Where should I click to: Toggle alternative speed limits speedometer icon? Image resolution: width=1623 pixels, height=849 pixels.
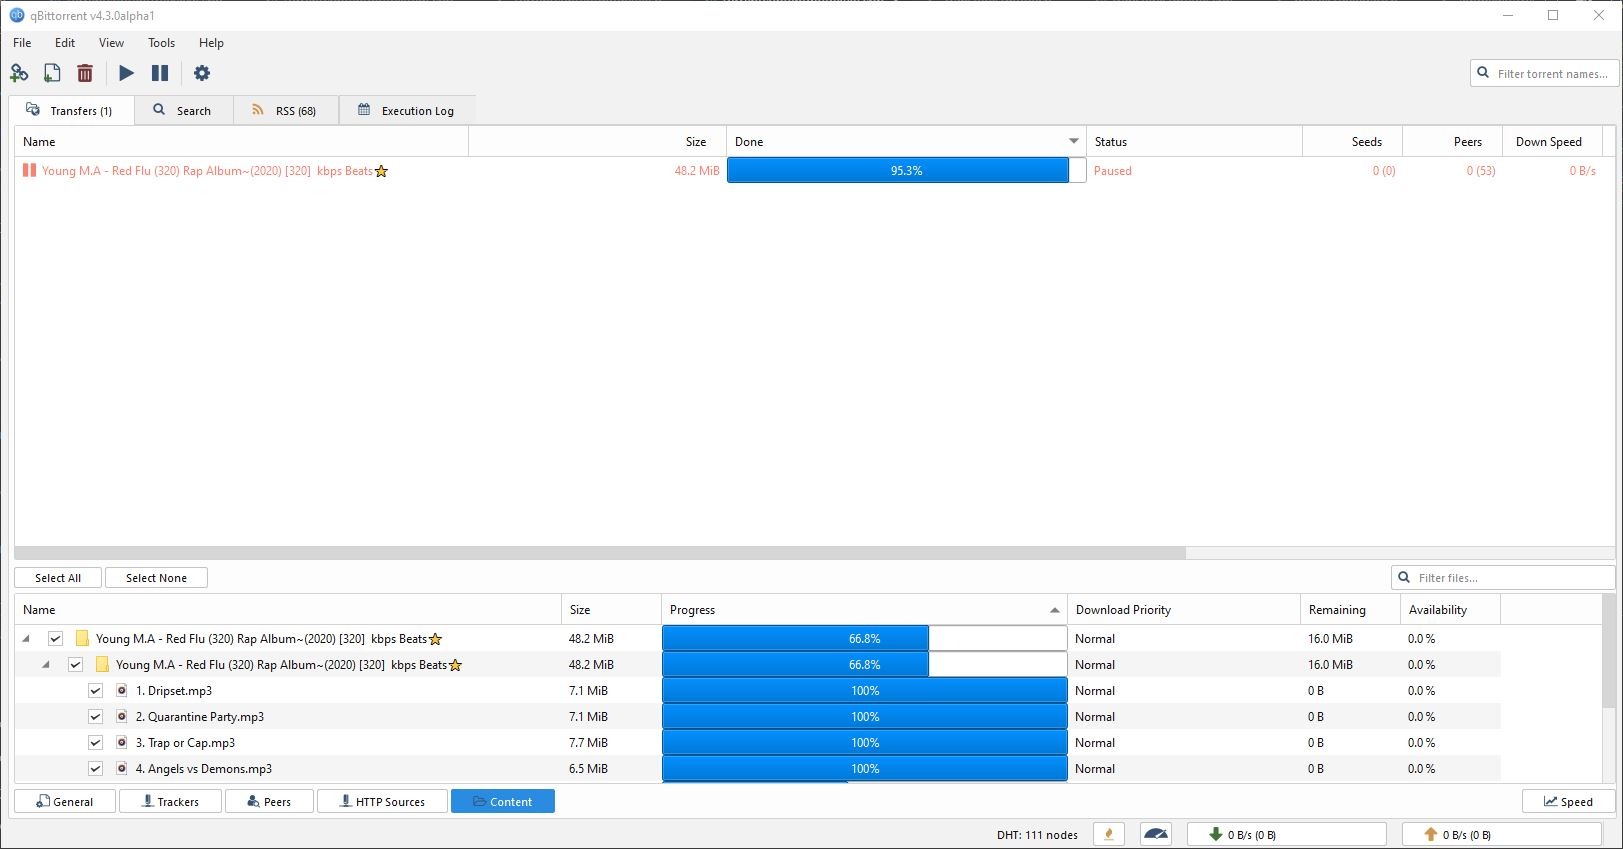[x=1156, y=834]
